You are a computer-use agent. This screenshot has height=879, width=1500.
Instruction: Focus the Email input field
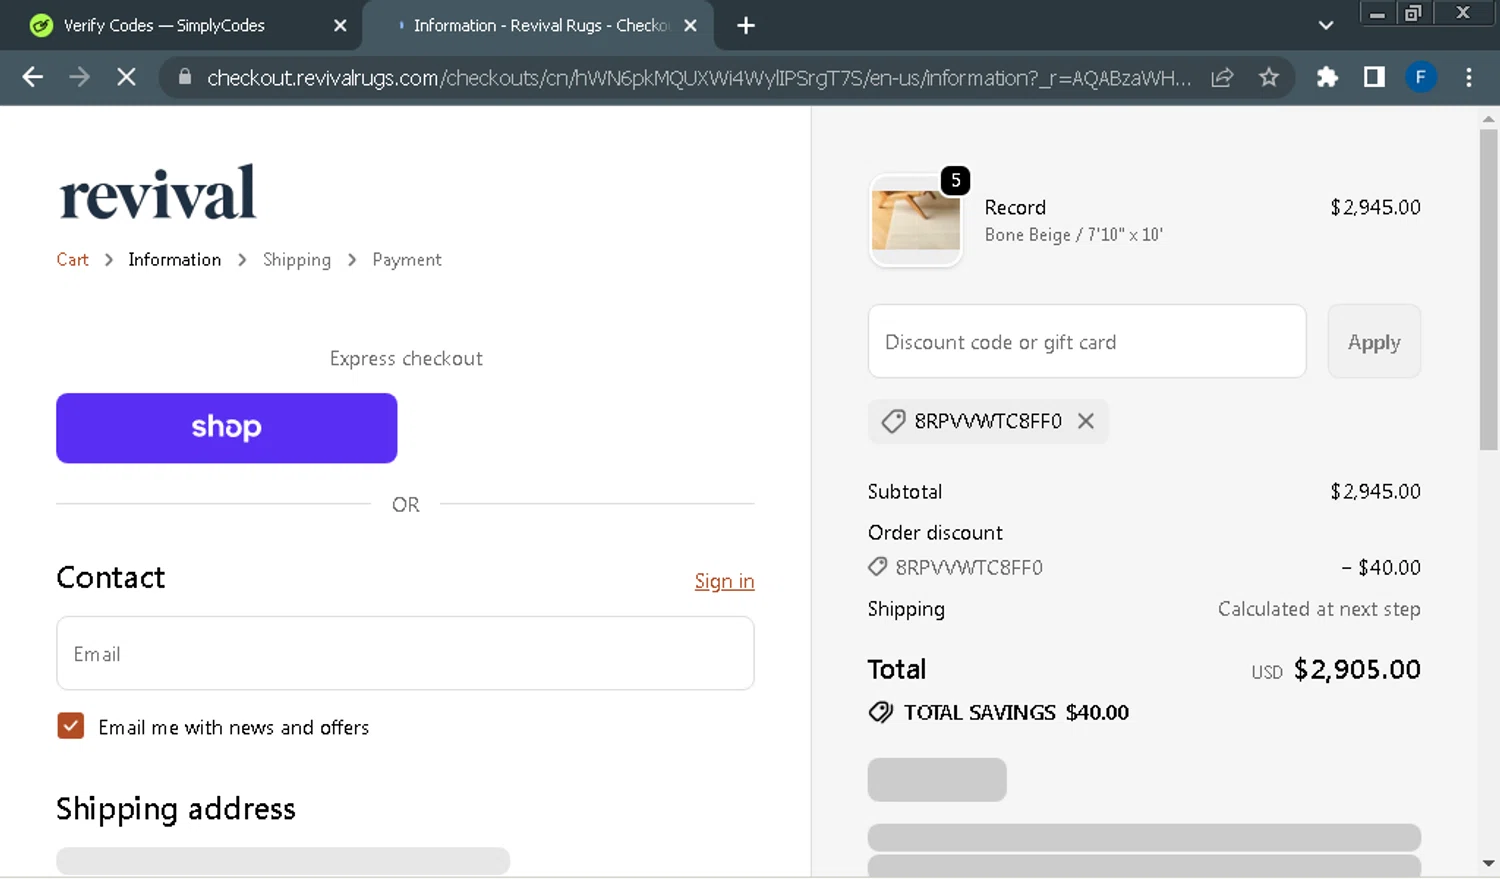405,653
